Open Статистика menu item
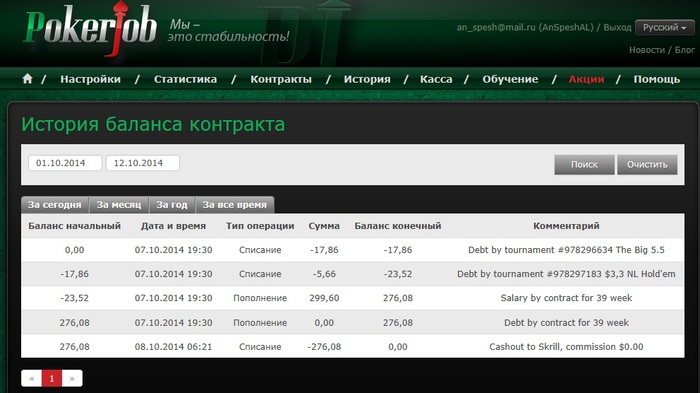 [185, 79]
